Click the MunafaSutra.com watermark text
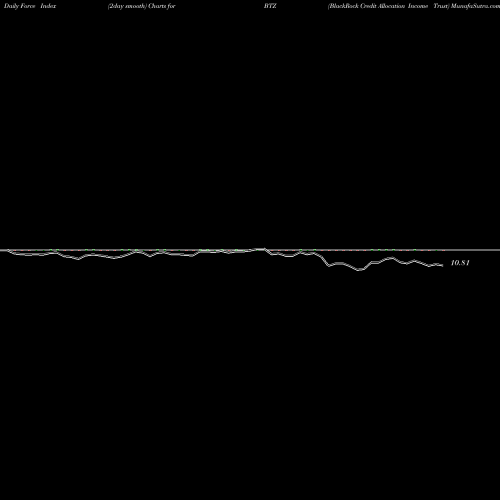This screenshot has height=500, width=500. [x=475, y=6]
